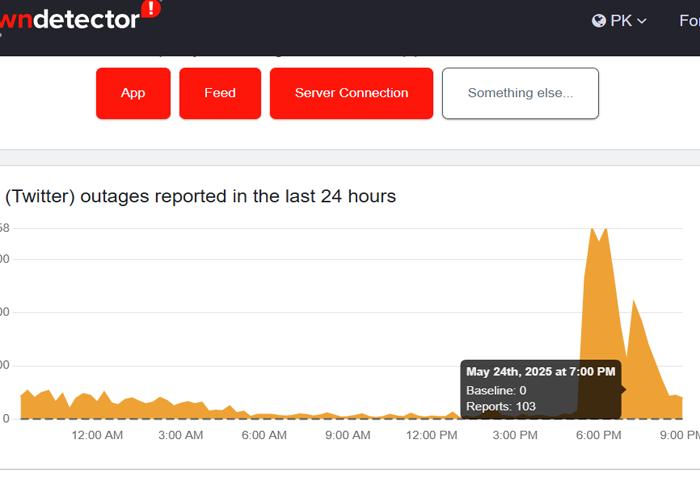Image resolution: width=700 pixels, height=480 pixels.
Task: Choose the 'Something else...' option
Action: coord(520,93)
